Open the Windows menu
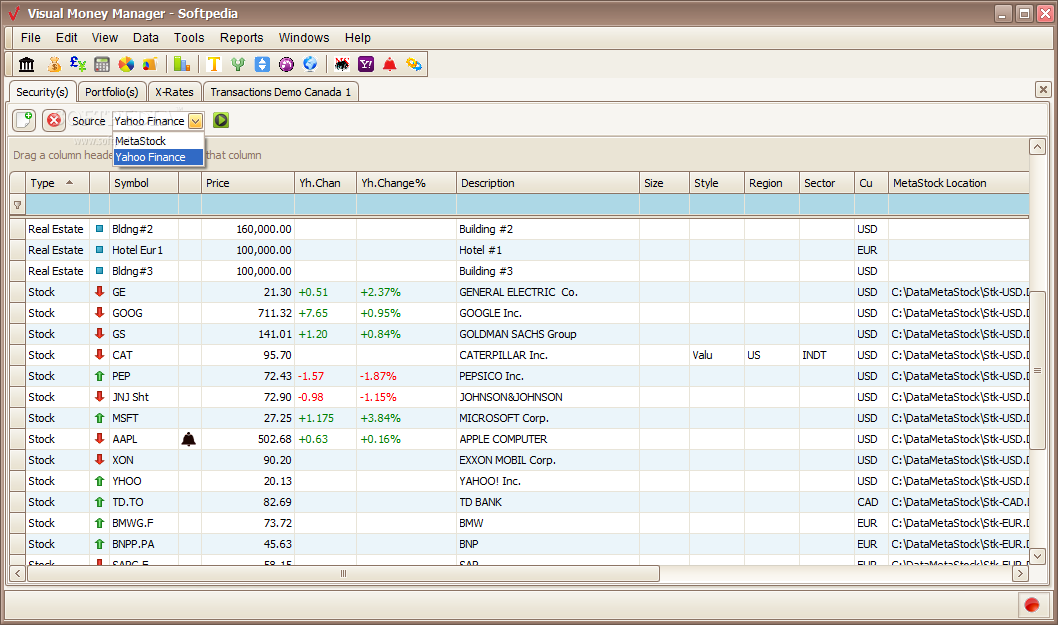The image size is (1058, 625). pos(304,38)
